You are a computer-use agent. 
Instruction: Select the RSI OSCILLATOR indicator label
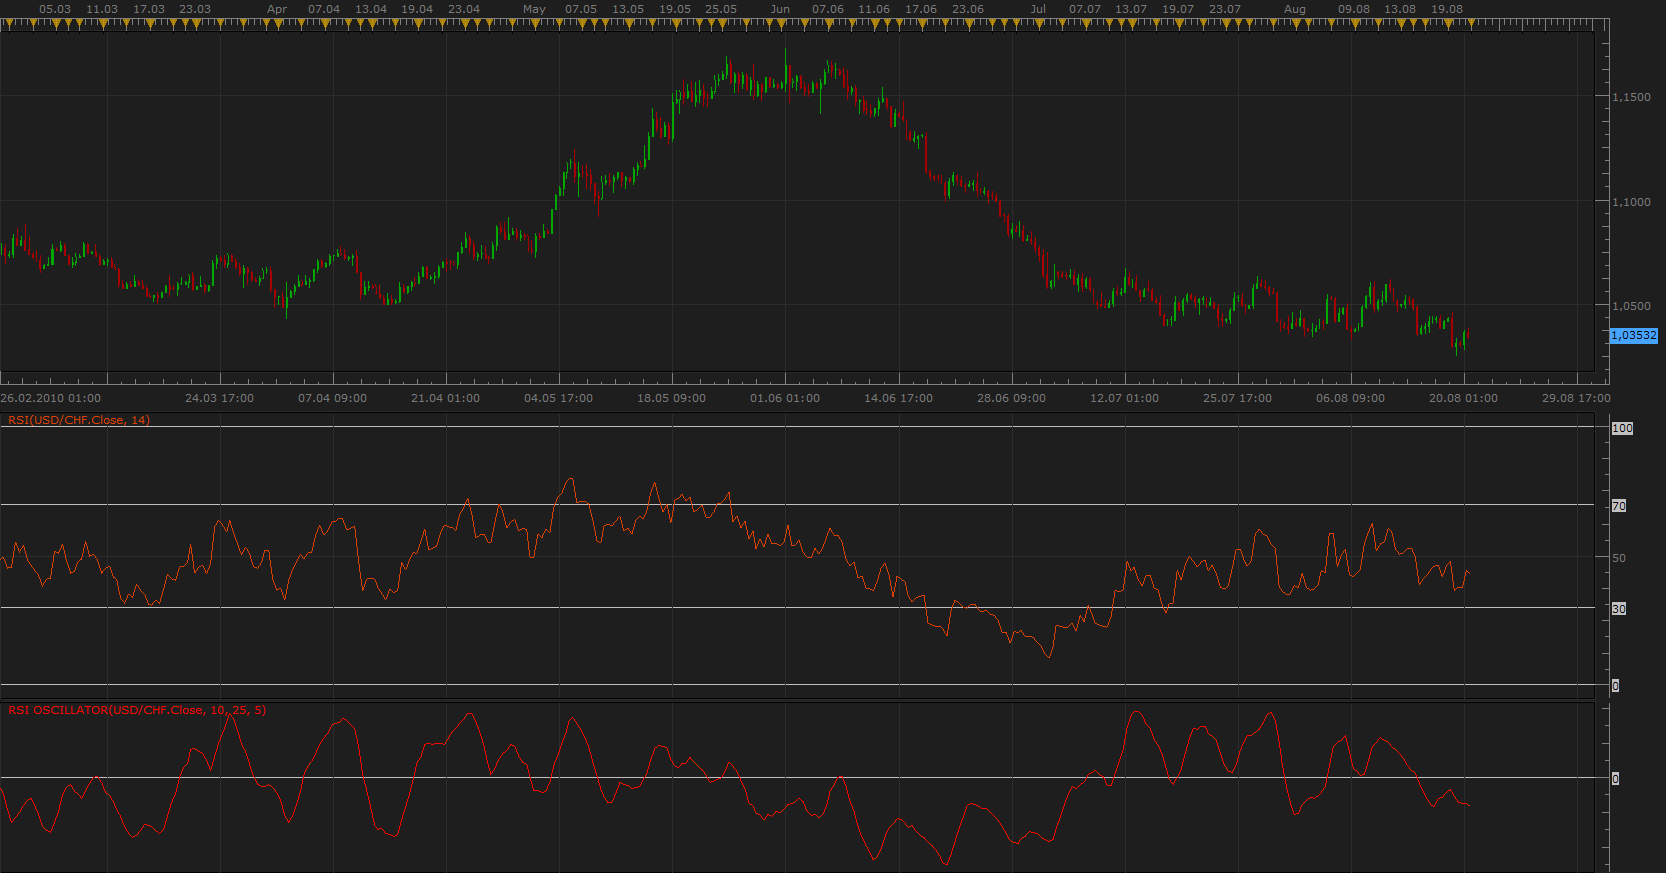[137, 710]
